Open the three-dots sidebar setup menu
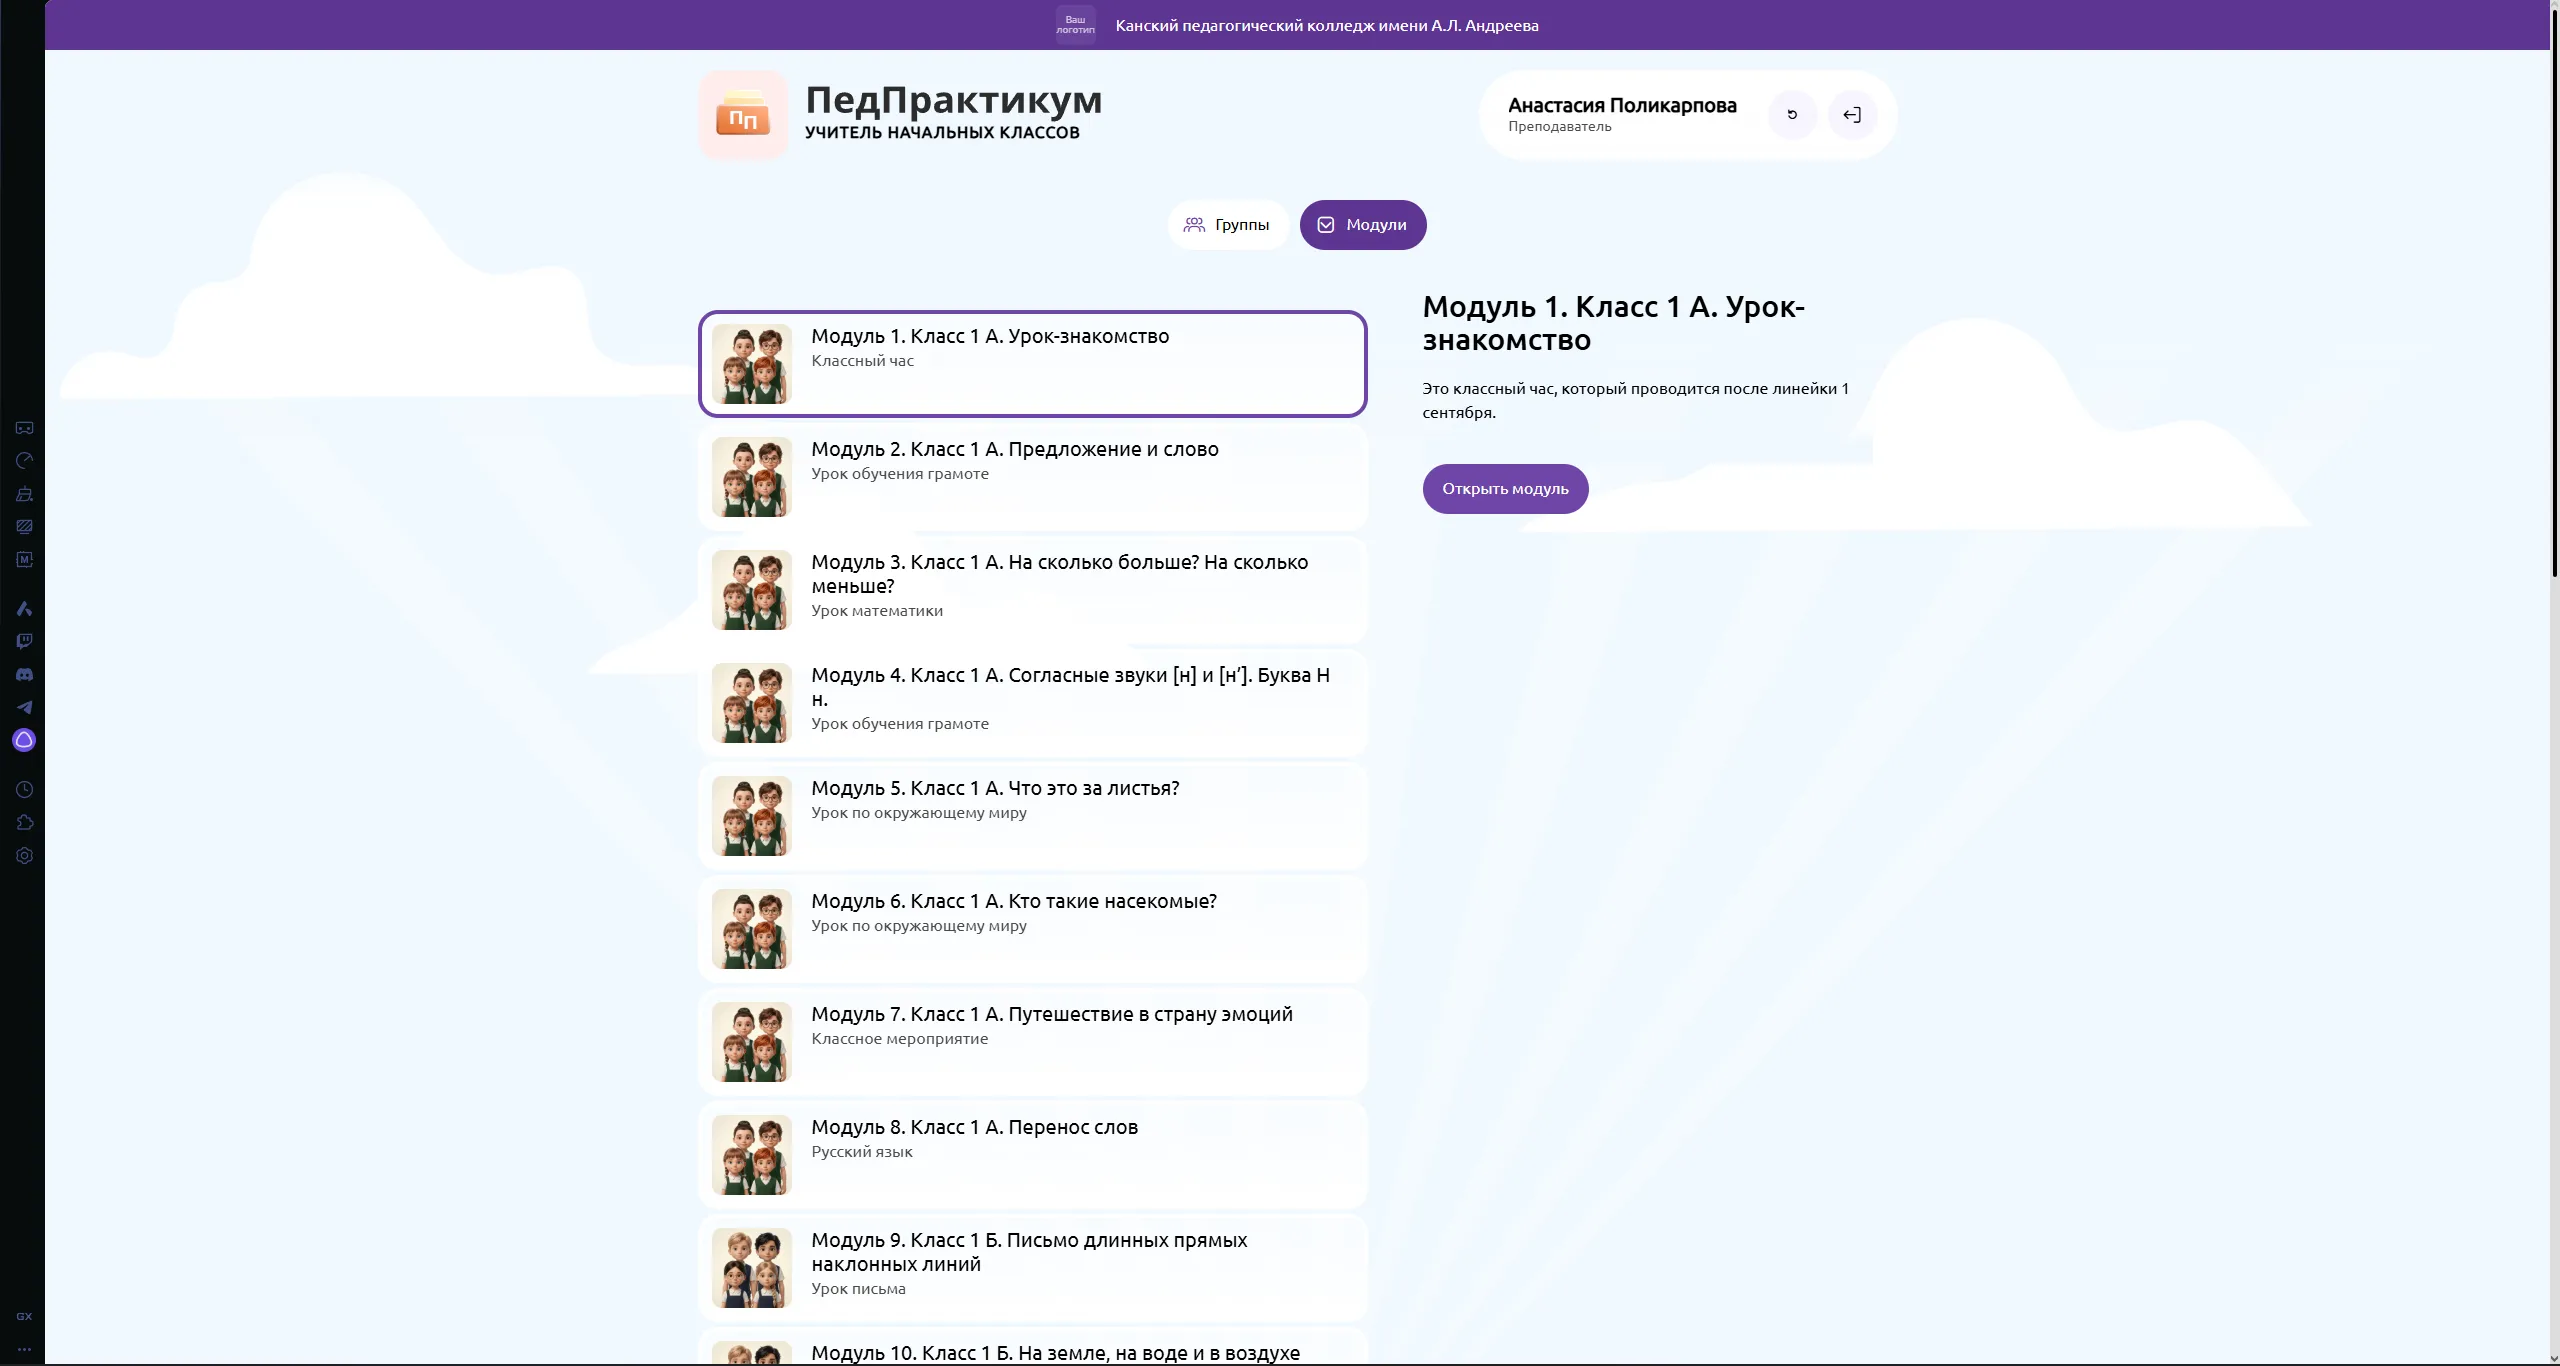The width and height of the screenshot is (2560, 1366). (x=24, y=1349)
